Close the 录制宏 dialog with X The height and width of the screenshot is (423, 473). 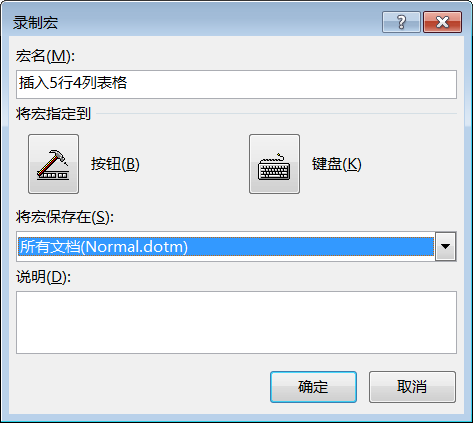point(443,22)
